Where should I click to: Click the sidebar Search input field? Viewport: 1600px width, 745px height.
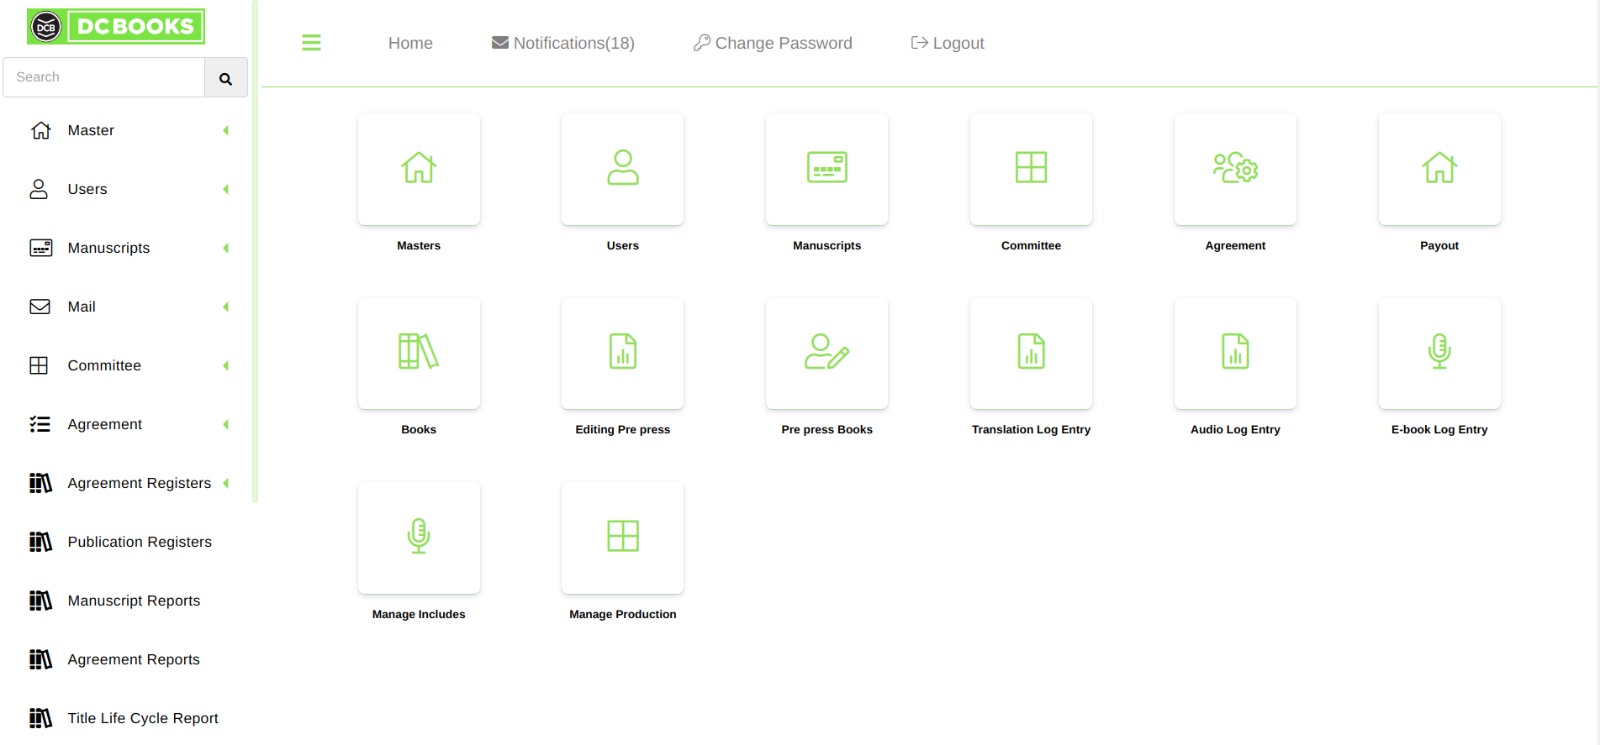104,77
